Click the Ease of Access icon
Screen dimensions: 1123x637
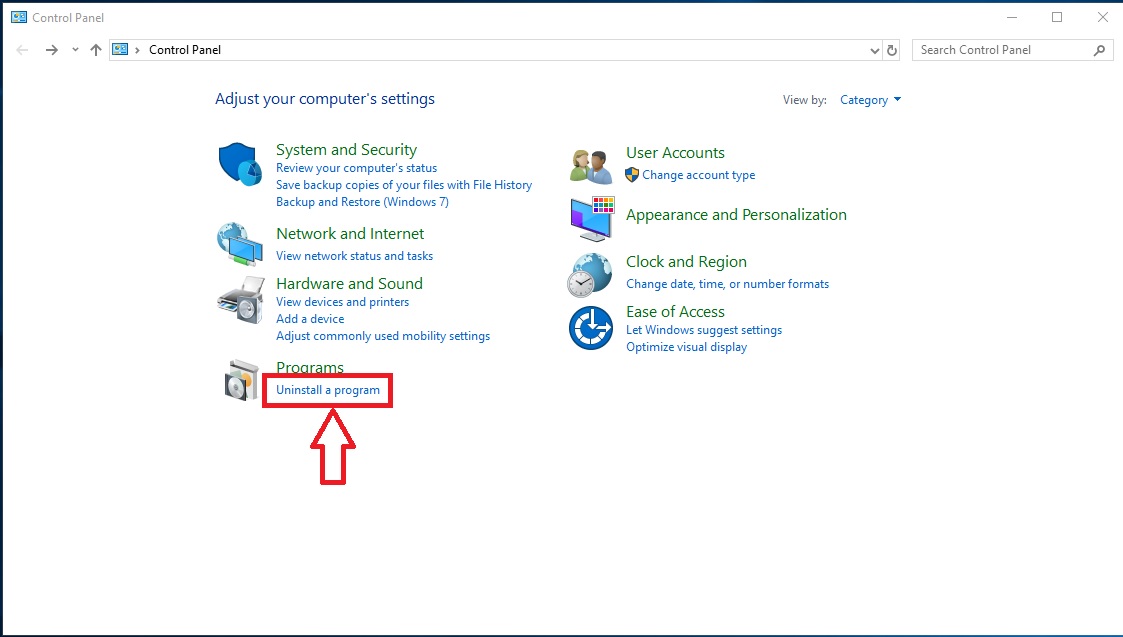click(591, 328)
